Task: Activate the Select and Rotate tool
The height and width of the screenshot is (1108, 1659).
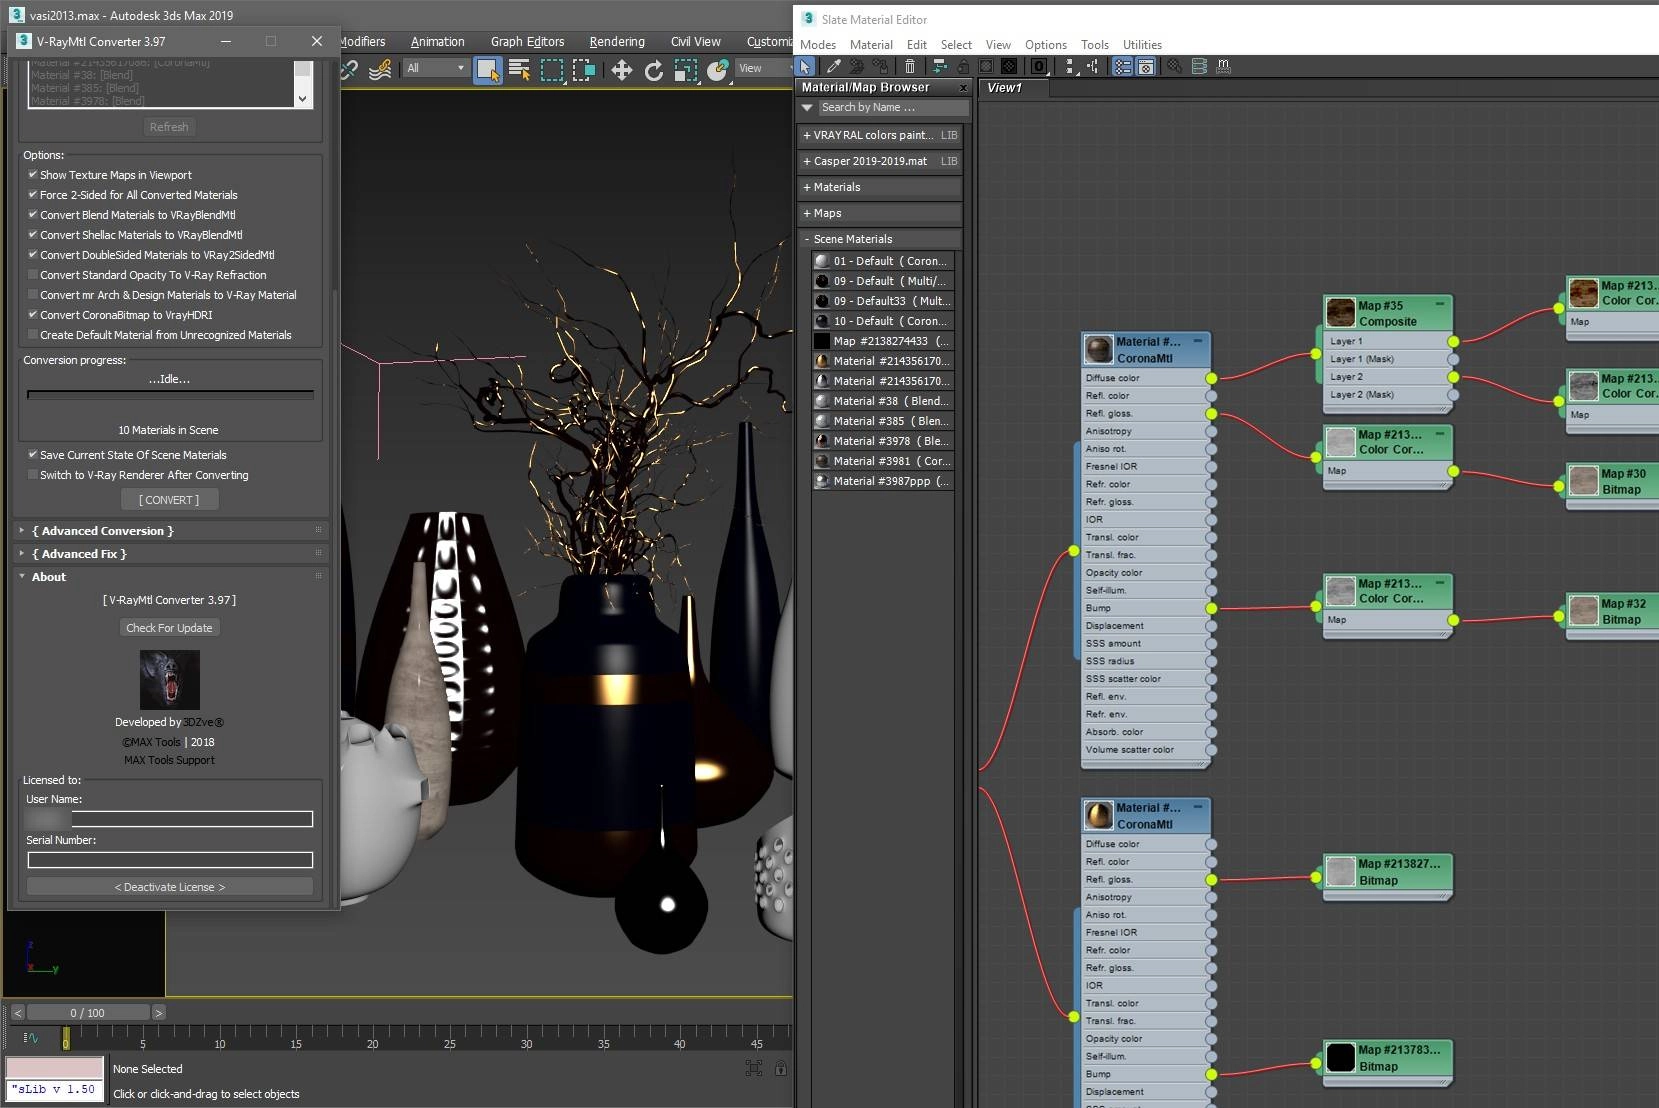Action: tap(653, 69)
